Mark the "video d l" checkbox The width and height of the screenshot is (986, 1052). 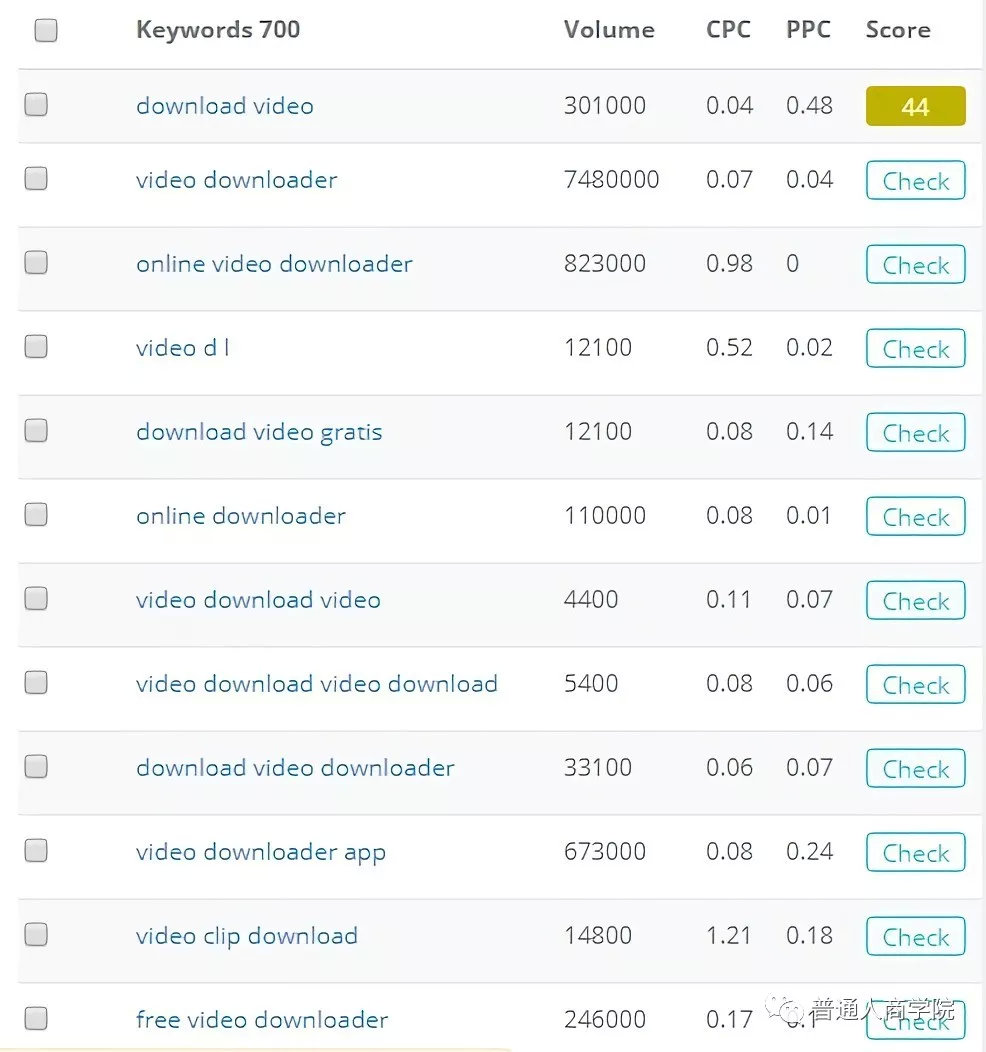(x=36, y=347)
